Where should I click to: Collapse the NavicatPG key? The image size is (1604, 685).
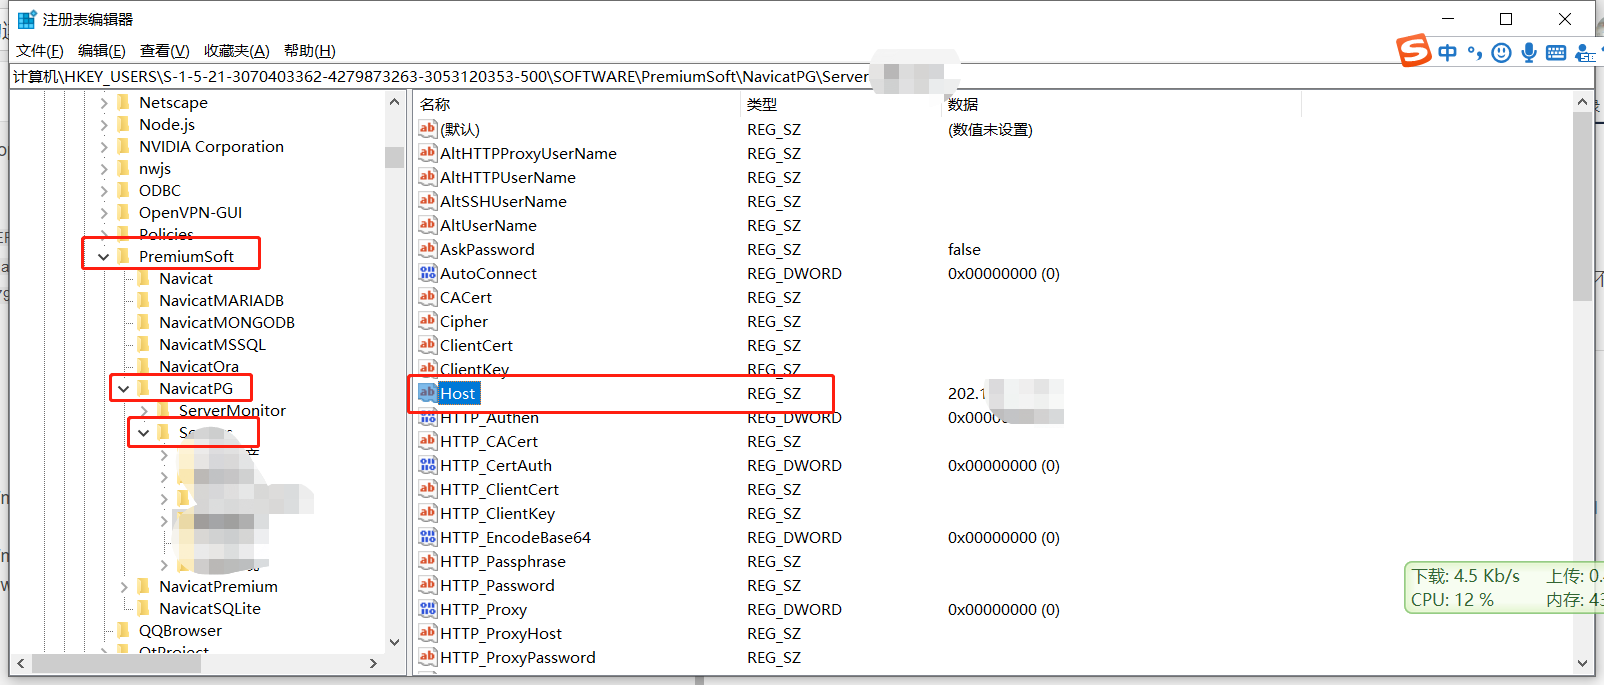pyautogui.click(x=124, y=388)
